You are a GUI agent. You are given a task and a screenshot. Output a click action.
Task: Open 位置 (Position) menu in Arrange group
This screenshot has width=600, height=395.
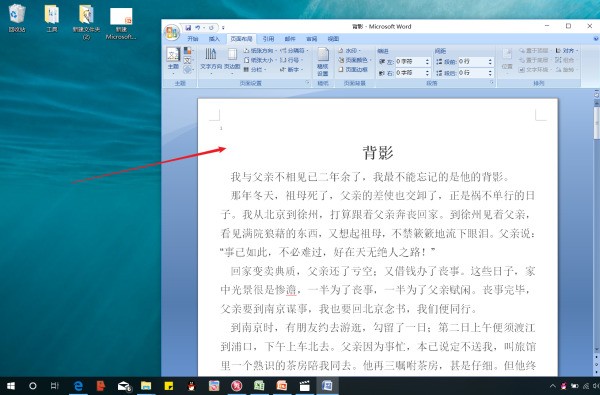(x=507, y=61)
